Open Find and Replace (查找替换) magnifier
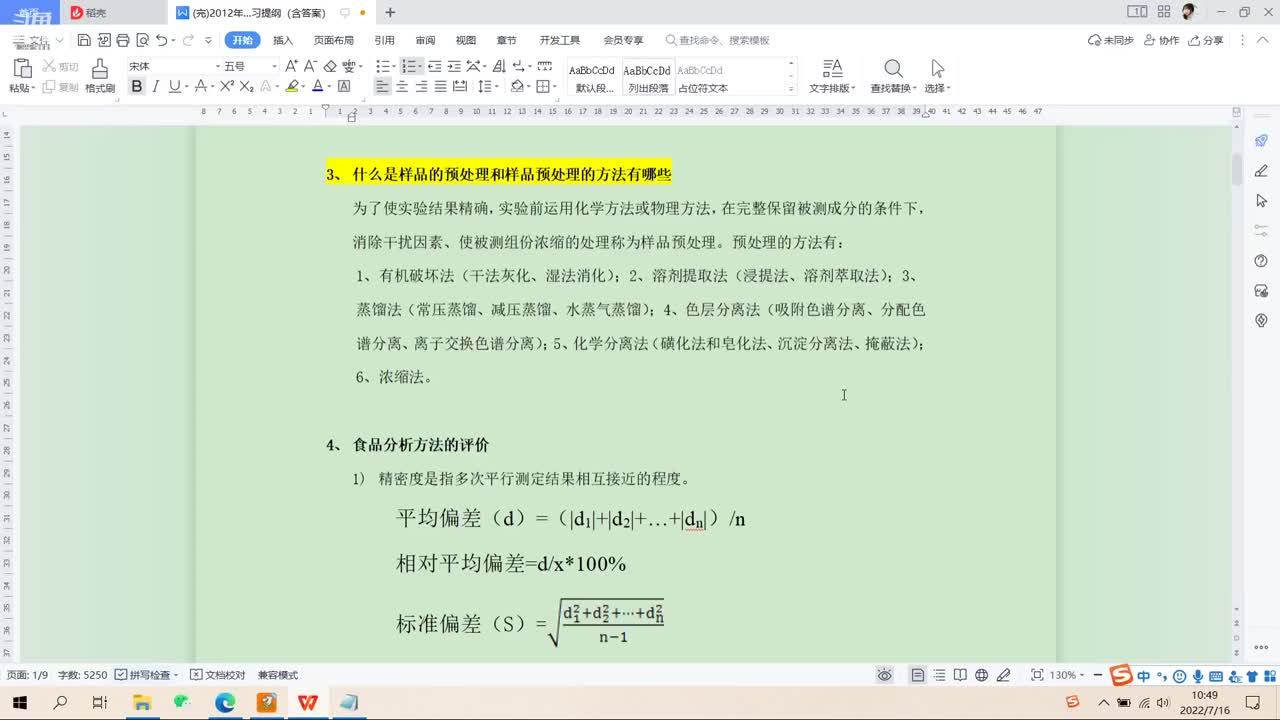Image resolution: width=1280 pixels, height=720 pixels. coord(892,69)
